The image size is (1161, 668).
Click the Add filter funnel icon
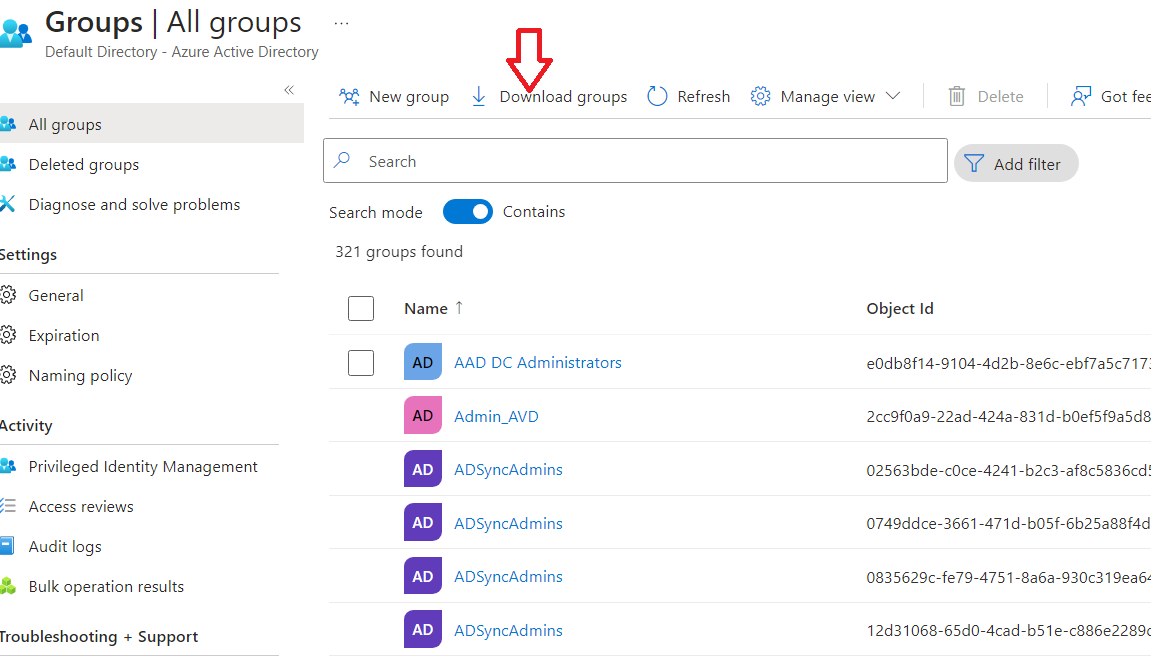974,164
